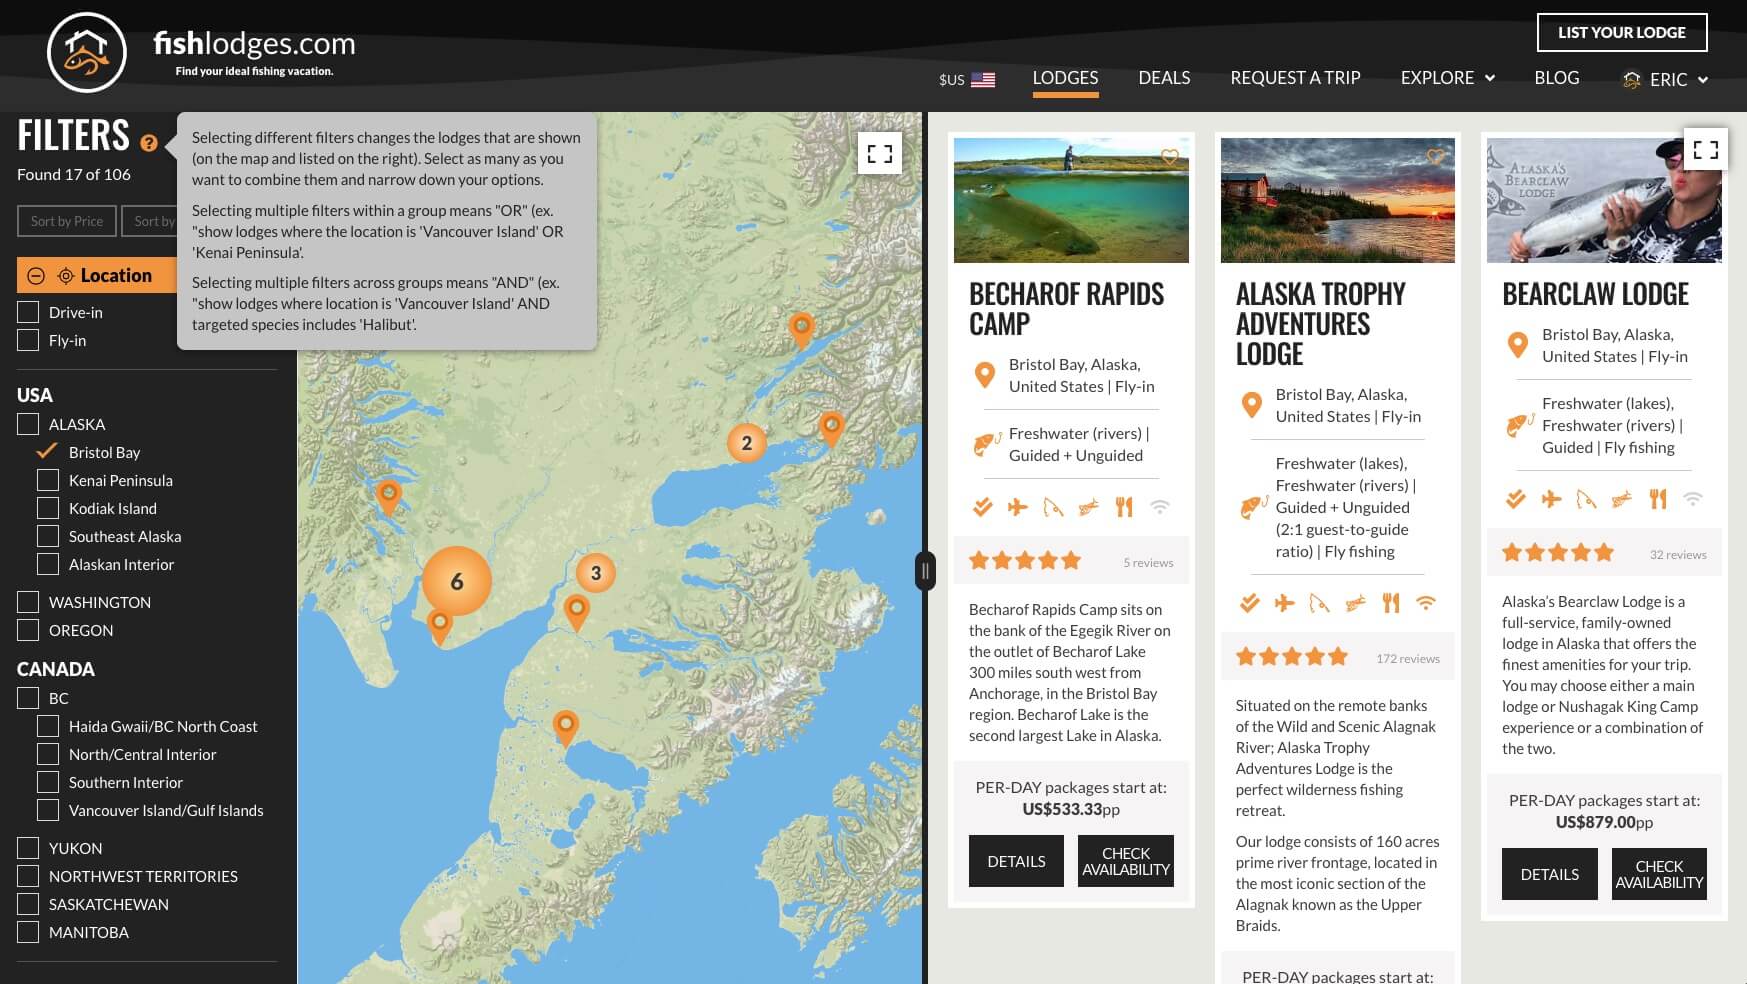Click the LIST YOUR LODGE button
Viewport: 1747px width, 984px height.
coord(1622,33)
